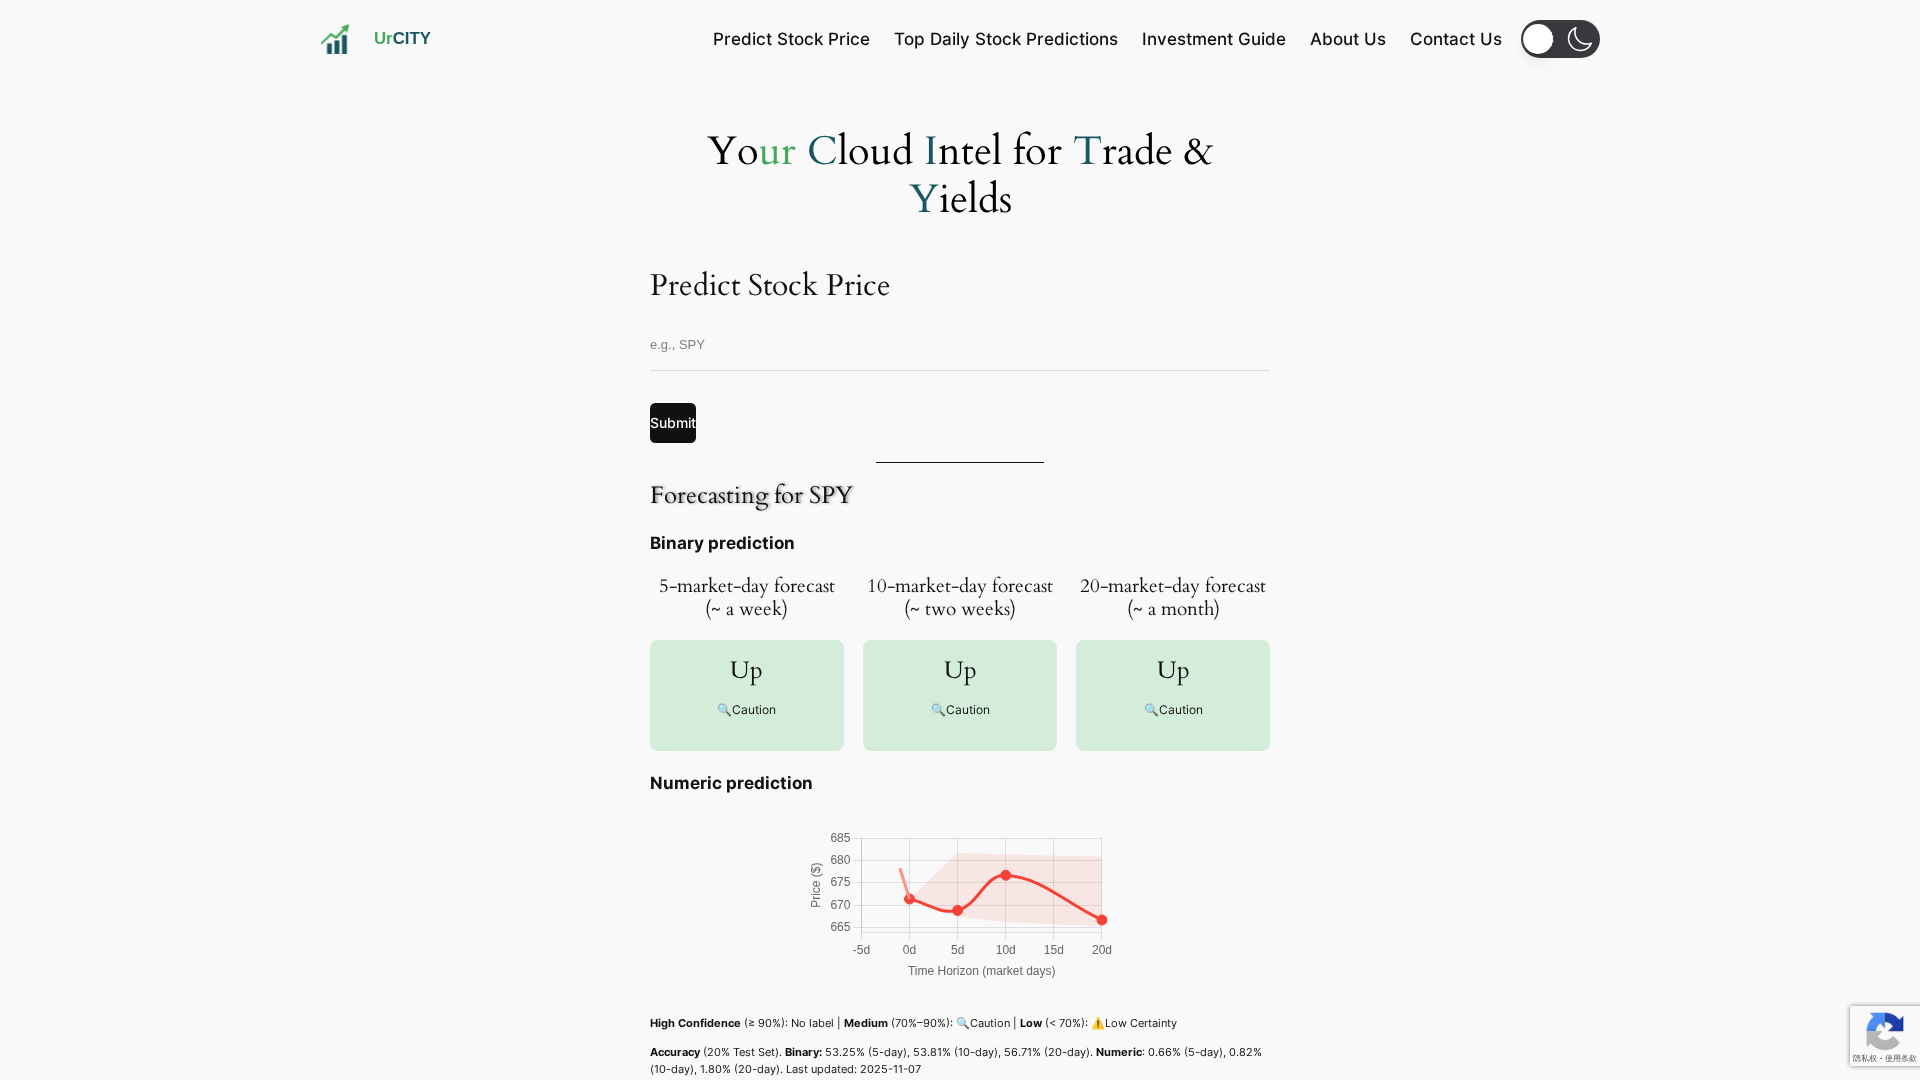Click magnifier icon in 5-market-day Caution label
1920x1080 pixels.
point(724,710)
